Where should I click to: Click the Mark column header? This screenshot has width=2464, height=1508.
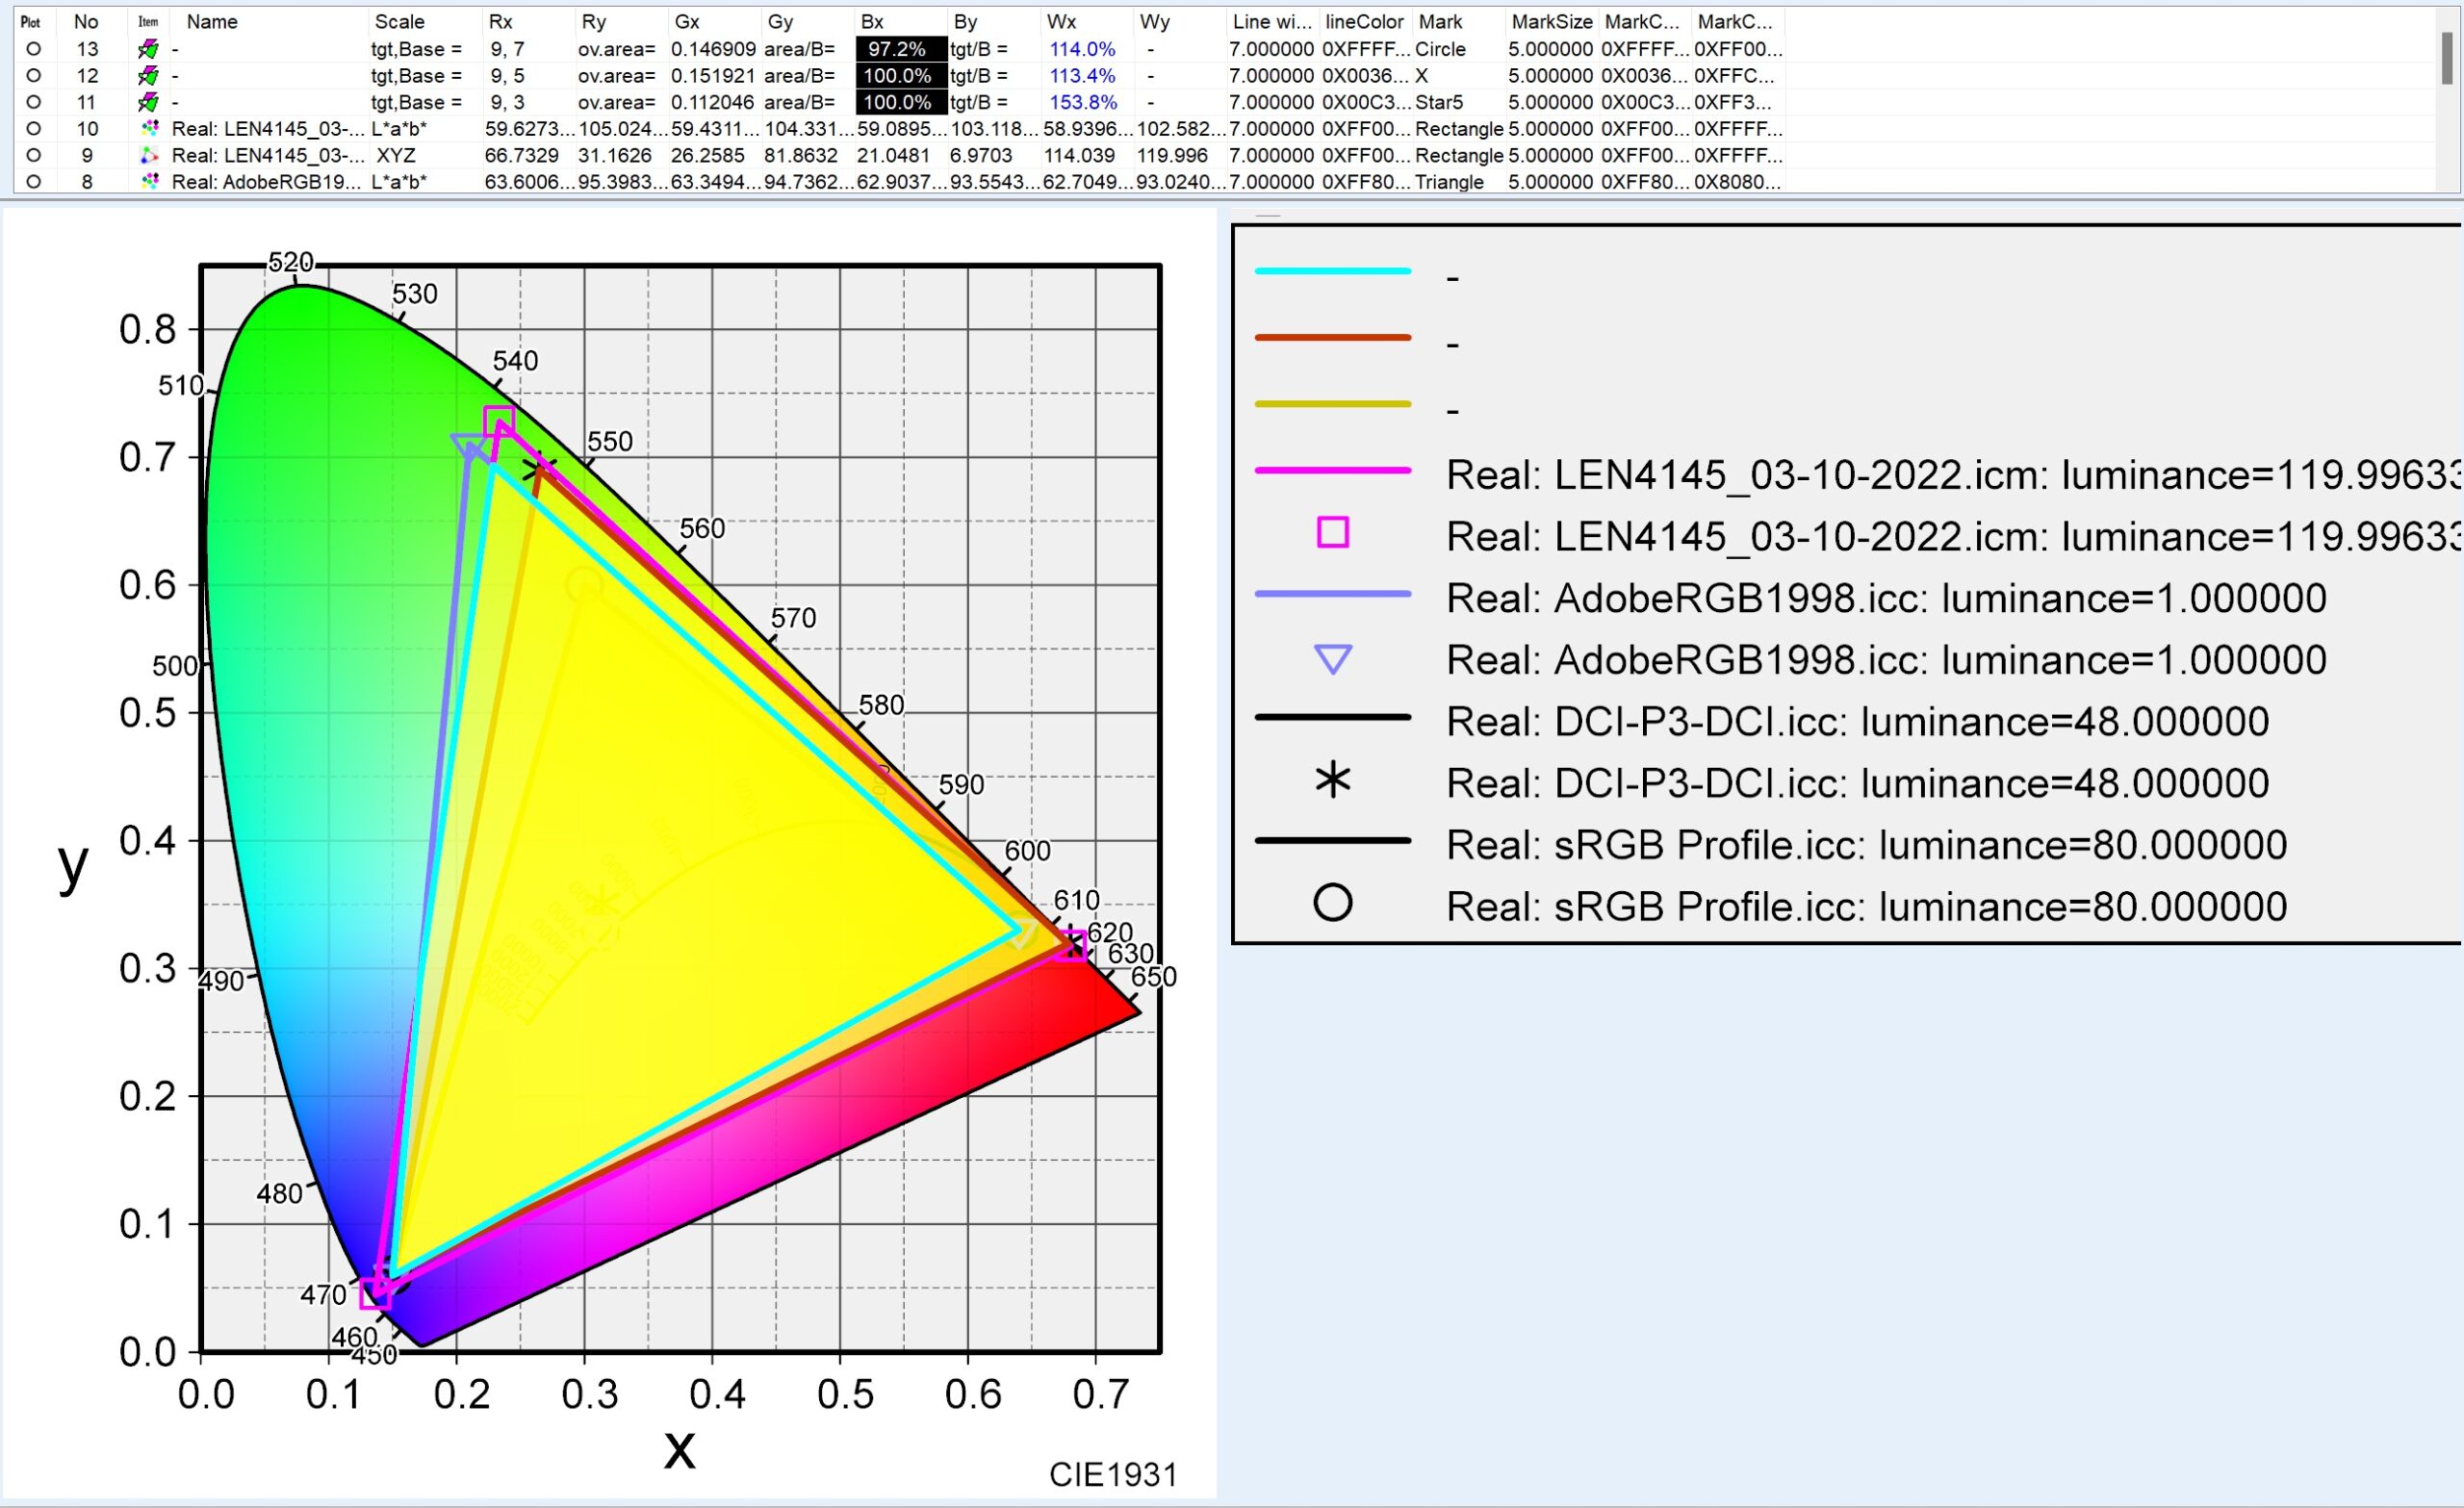(x=1440, y=22)
